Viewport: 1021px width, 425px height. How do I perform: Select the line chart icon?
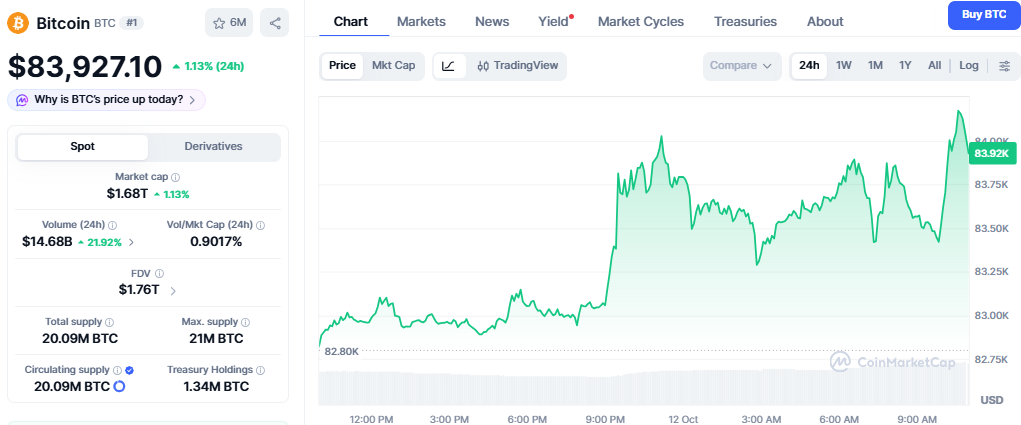point(449,66)
